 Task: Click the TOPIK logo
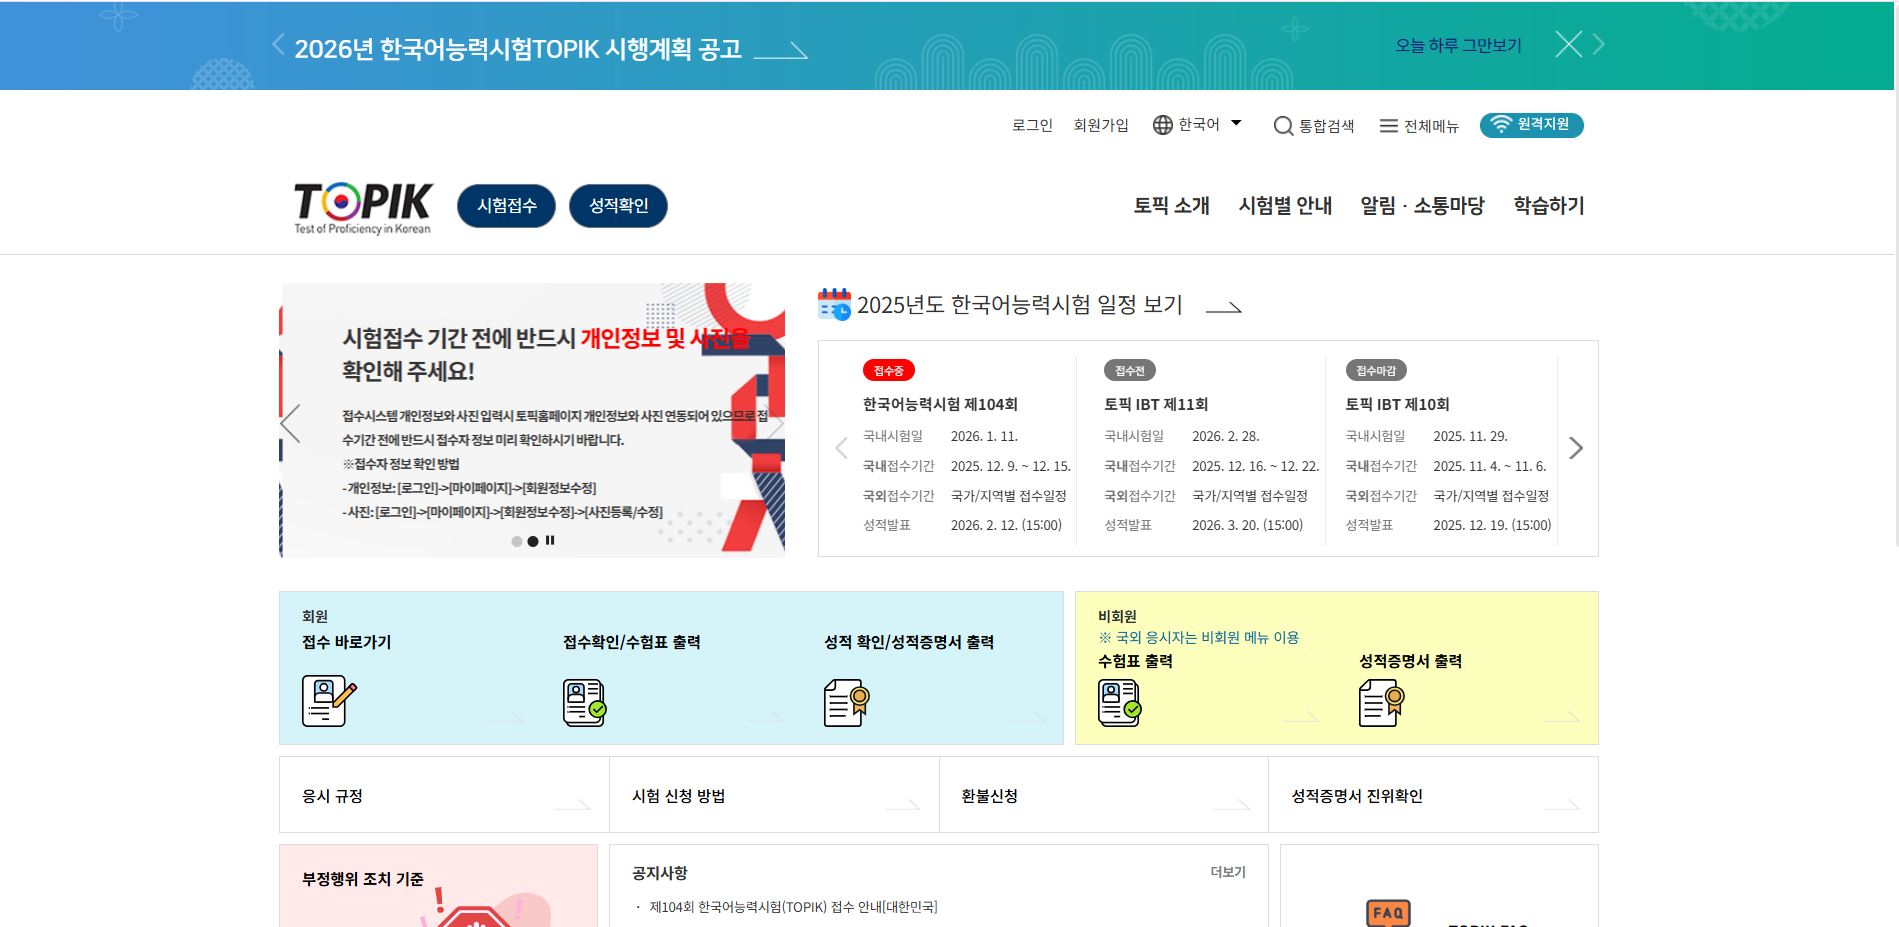pos(363,208)
